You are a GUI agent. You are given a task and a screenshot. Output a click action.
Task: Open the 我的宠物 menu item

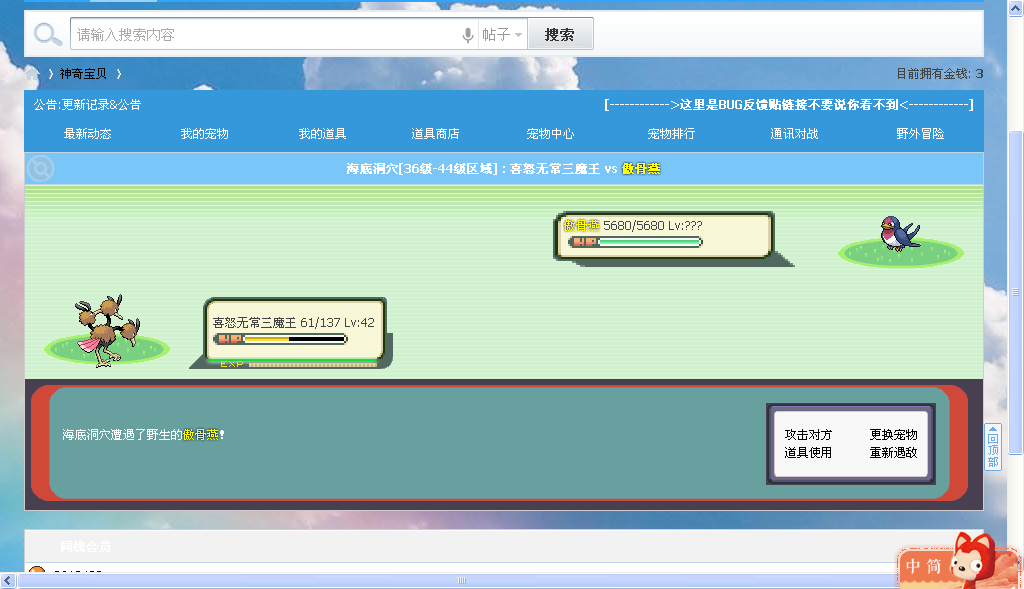pos(204,134)
